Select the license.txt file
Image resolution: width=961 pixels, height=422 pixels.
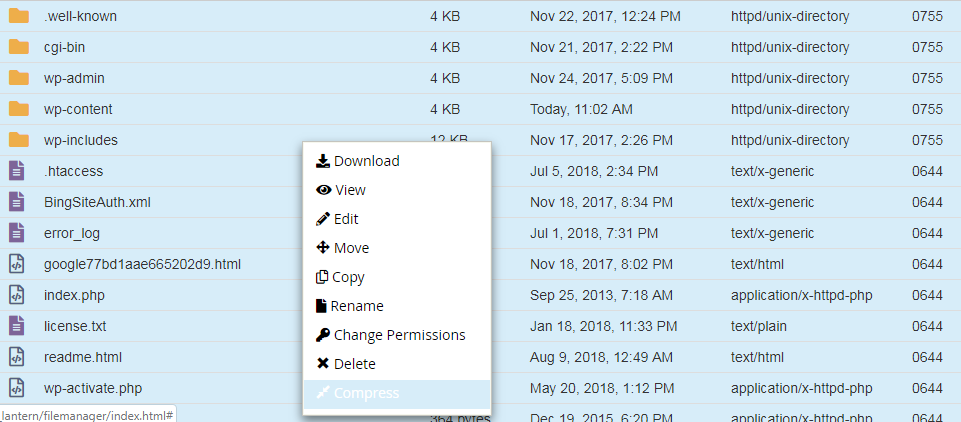click(75, 326)
